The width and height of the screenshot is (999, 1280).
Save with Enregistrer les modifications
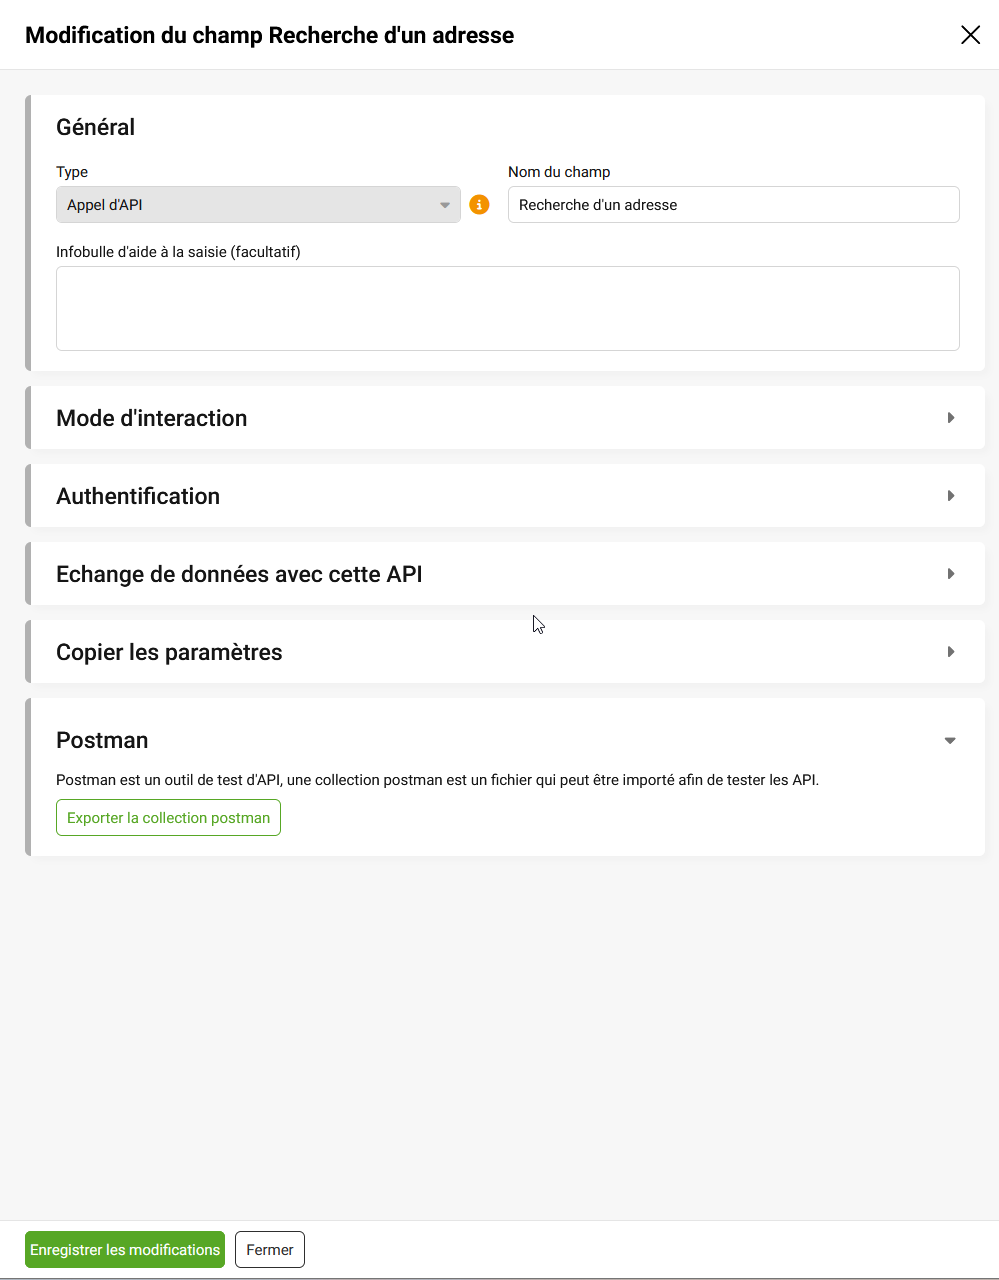(125, 1250)
